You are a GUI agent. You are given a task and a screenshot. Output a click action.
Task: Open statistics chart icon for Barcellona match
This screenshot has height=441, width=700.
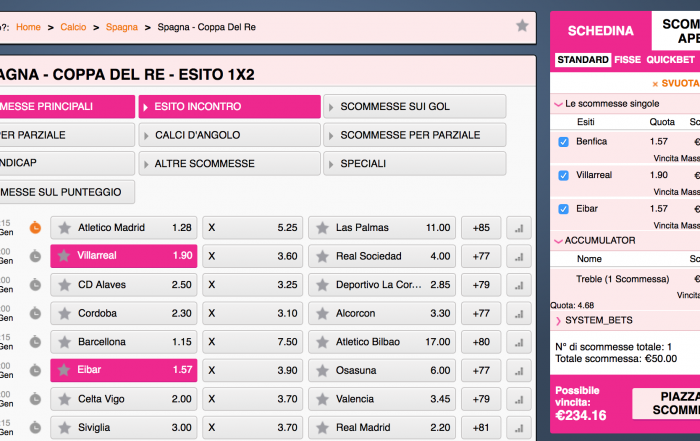pos(519,342)
